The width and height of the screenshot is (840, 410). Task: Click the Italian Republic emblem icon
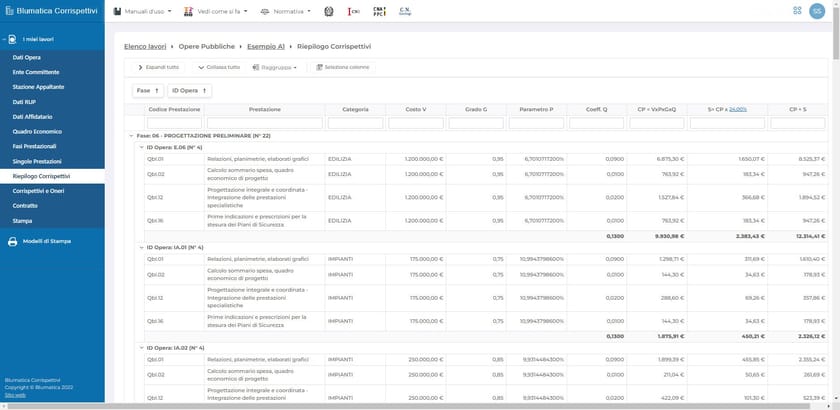328,12
